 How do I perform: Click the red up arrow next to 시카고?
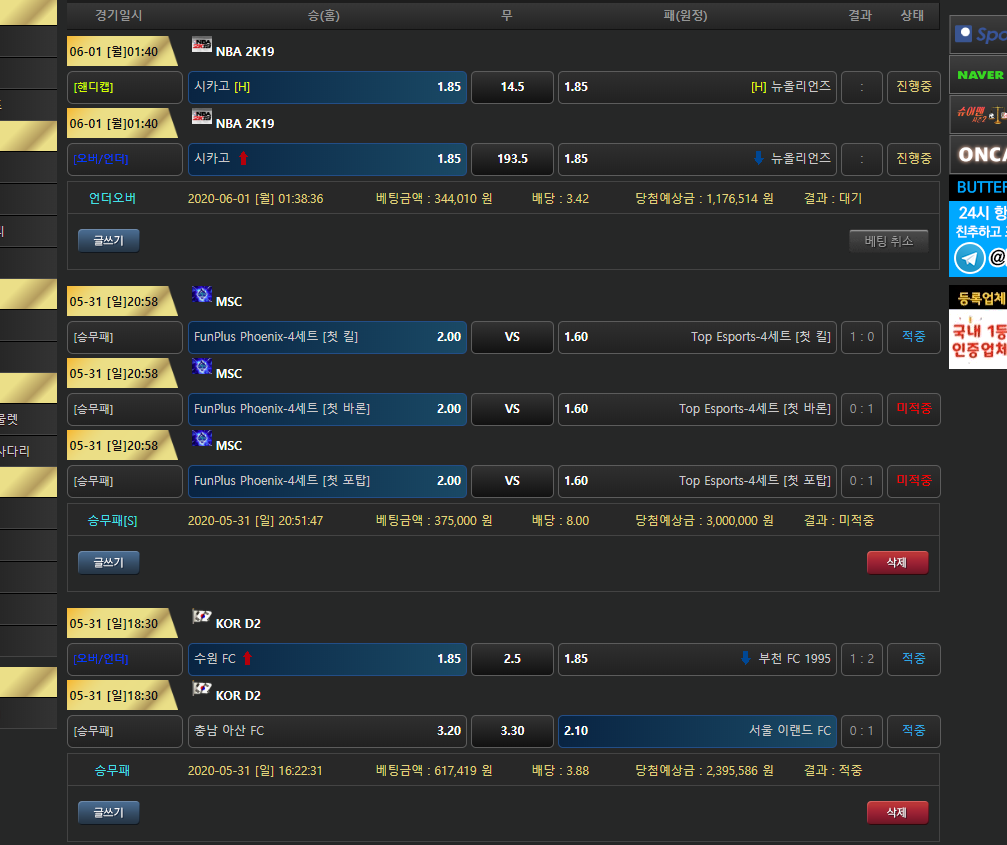pyautogui.click(x=242, y=158)
